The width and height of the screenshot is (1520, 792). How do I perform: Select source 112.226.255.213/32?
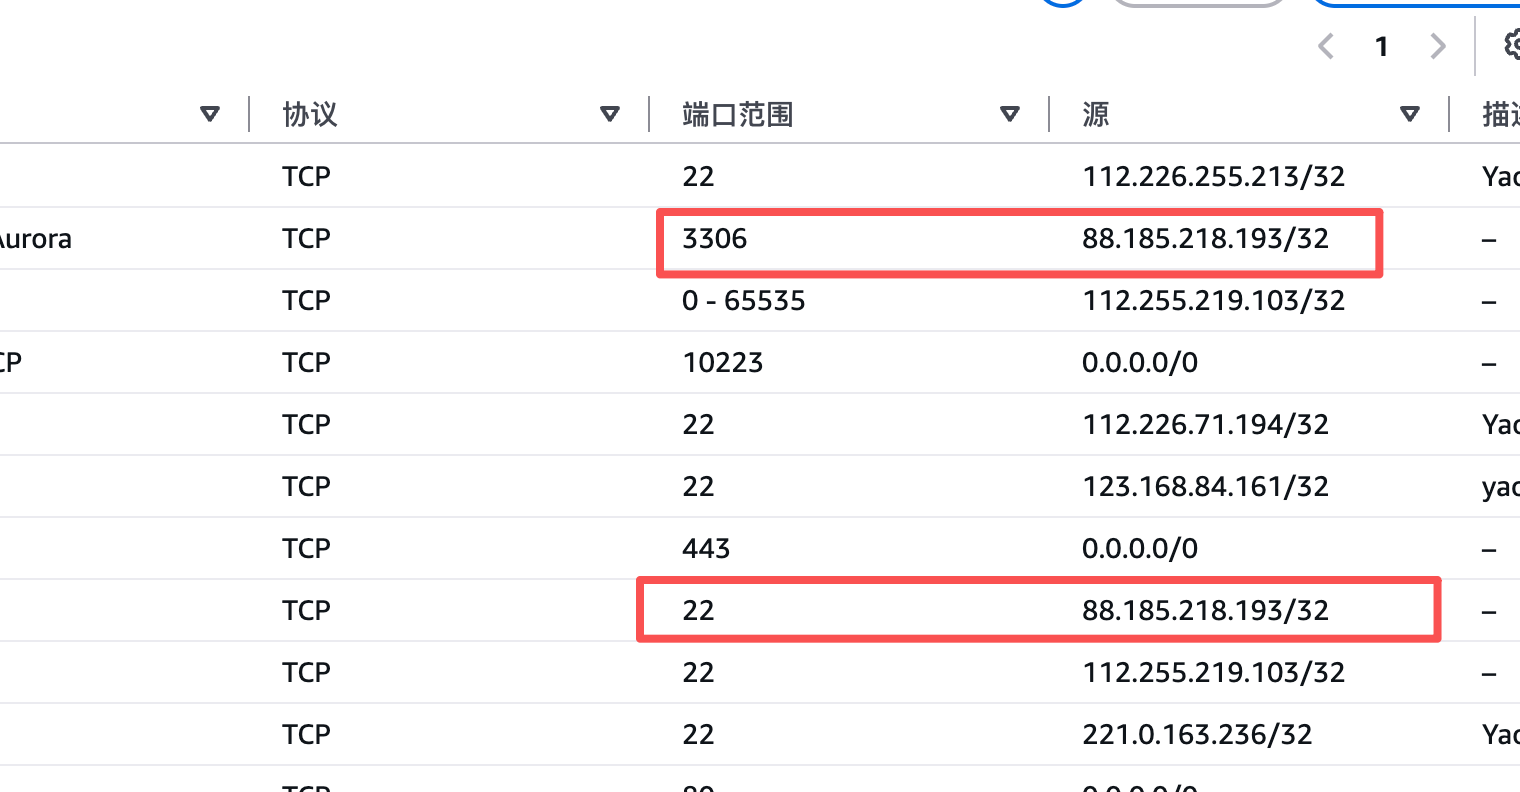(x=1213, y=176)
